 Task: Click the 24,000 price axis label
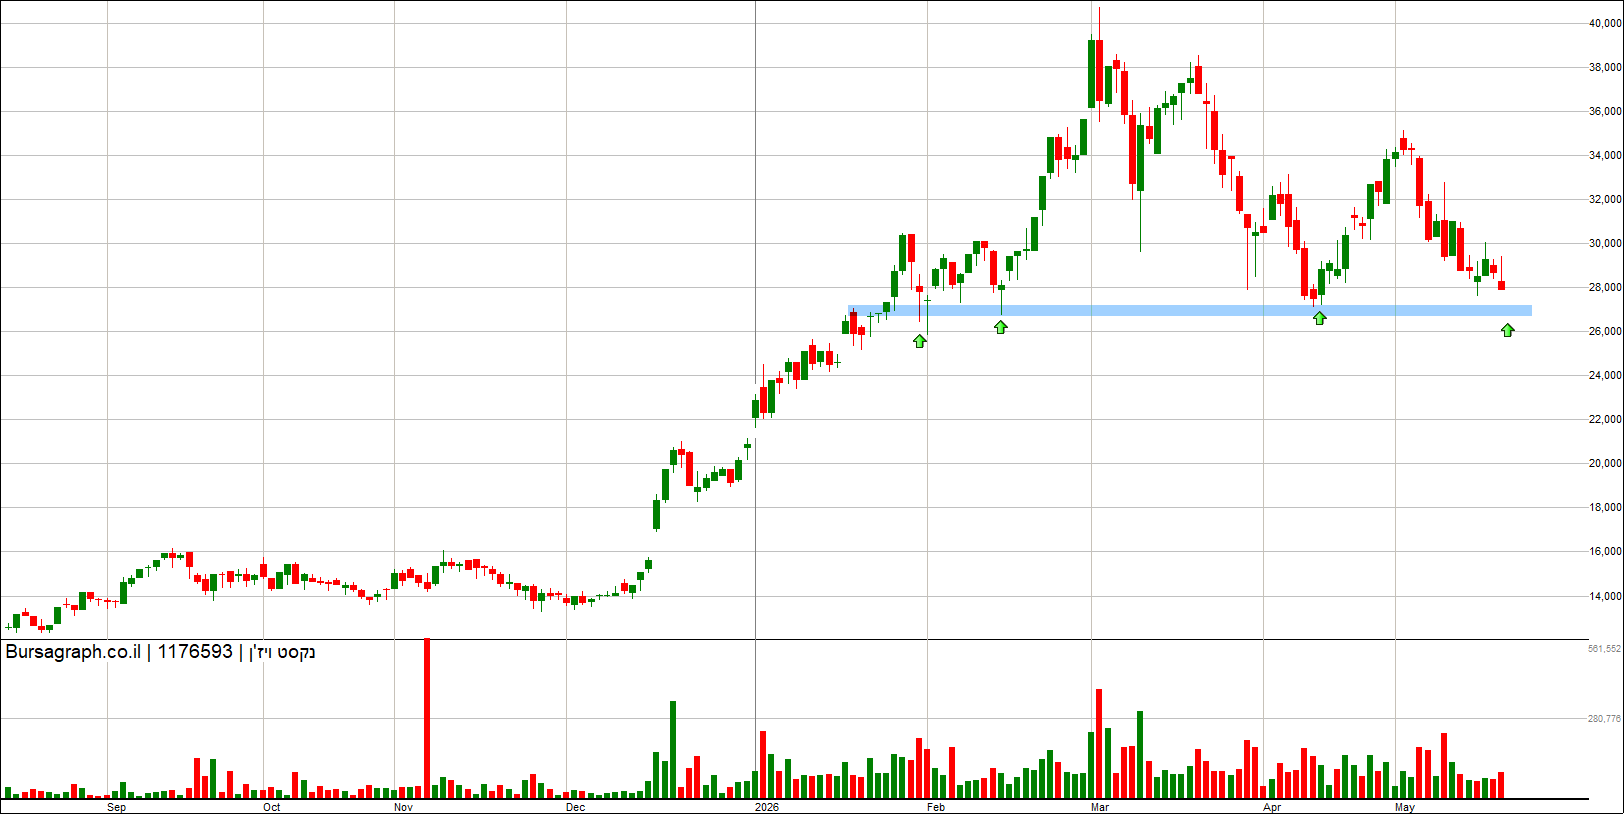(x=1605, y=375)
